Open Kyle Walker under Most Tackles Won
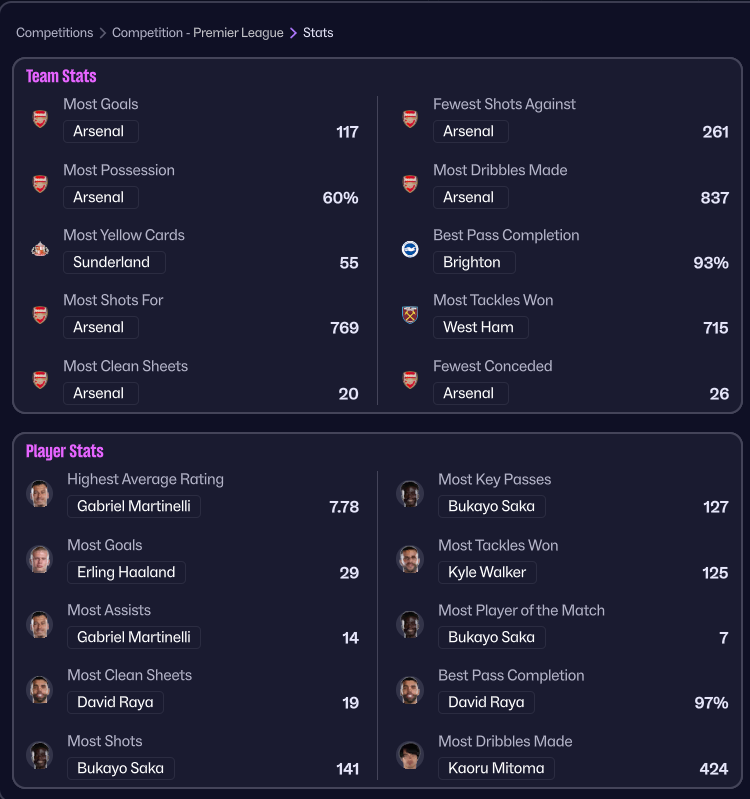 487,572
